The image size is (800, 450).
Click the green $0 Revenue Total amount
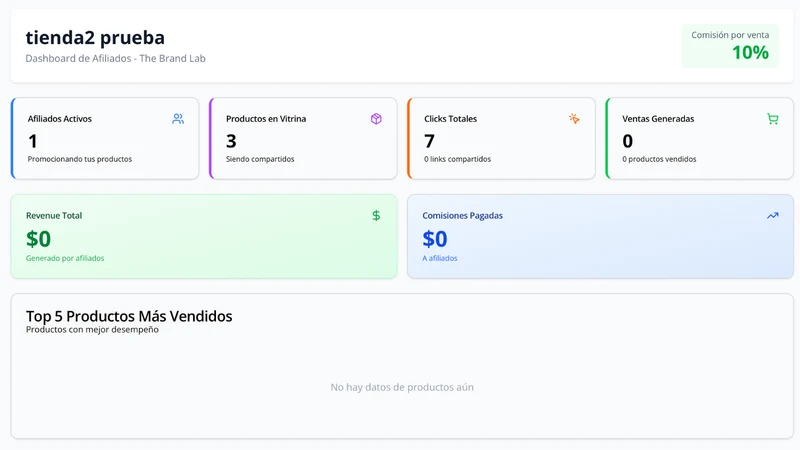pos(38,239)
